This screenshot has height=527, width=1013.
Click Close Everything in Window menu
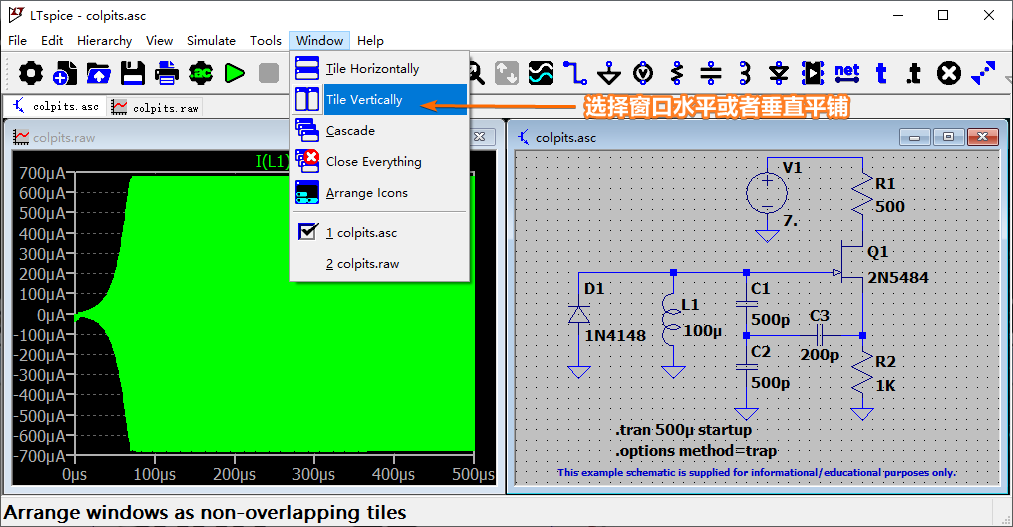[373, 162]
